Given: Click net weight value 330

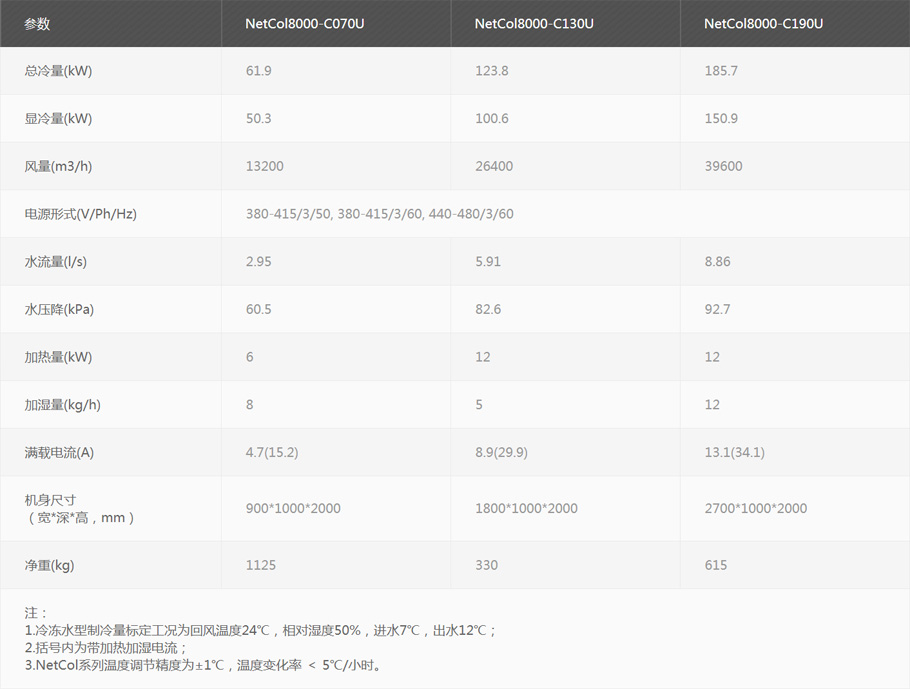Looking at the screenshot, I should (486, 565).
